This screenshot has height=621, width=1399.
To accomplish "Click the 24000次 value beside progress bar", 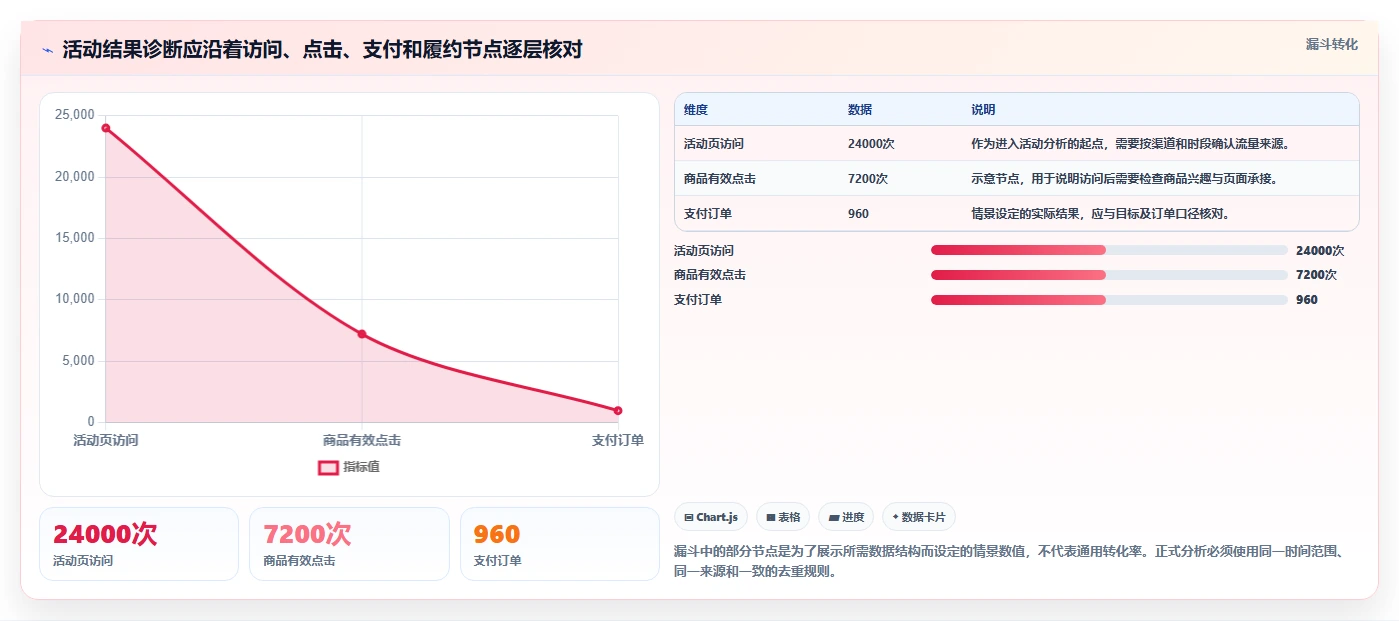I will click(x=1320, y=251).
